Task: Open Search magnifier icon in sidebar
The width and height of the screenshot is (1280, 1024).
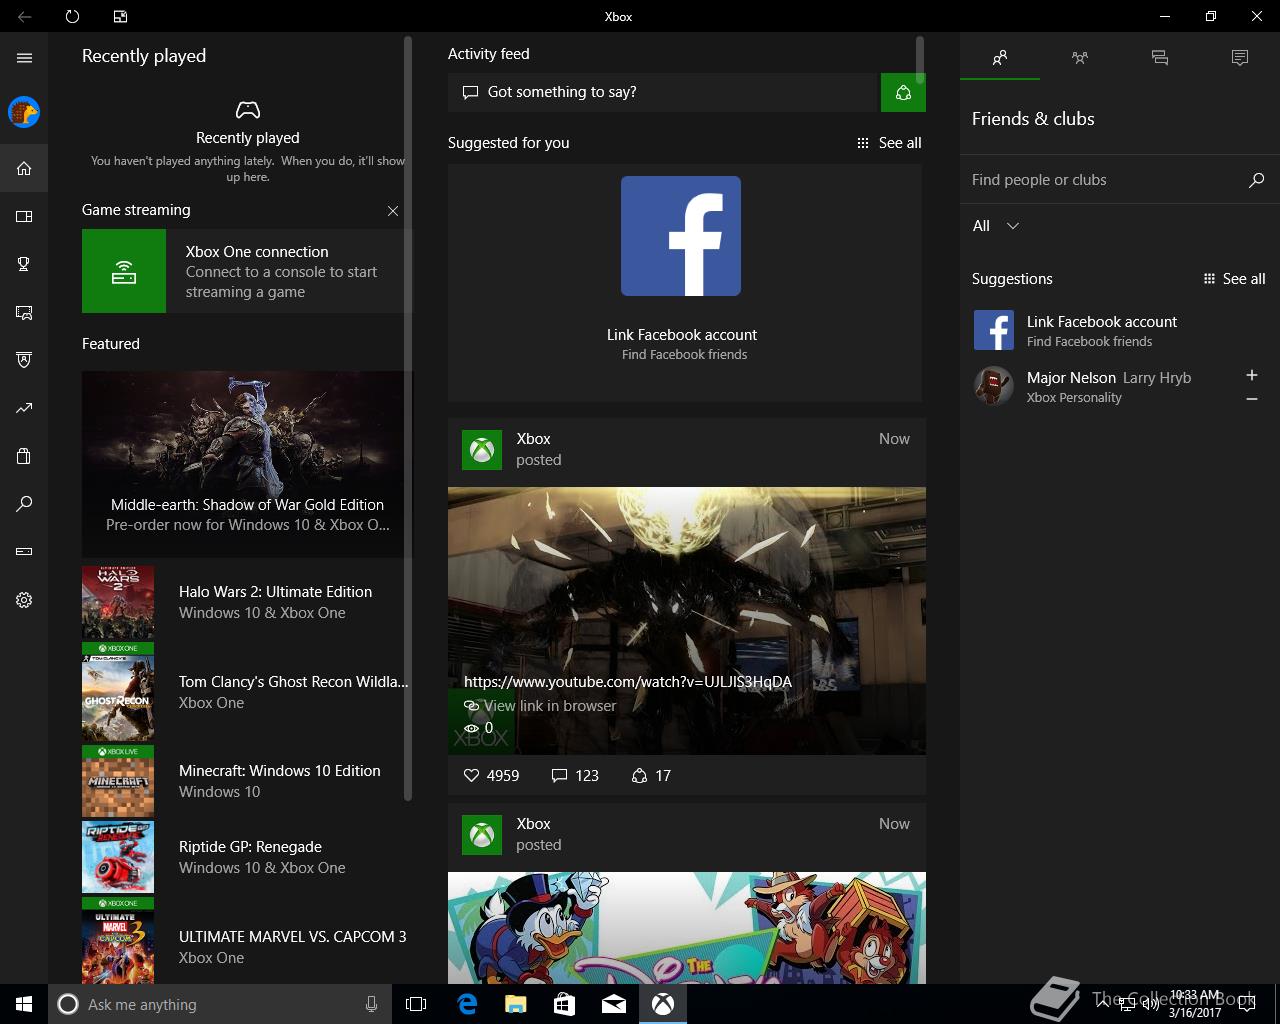Action: [24, 504]
